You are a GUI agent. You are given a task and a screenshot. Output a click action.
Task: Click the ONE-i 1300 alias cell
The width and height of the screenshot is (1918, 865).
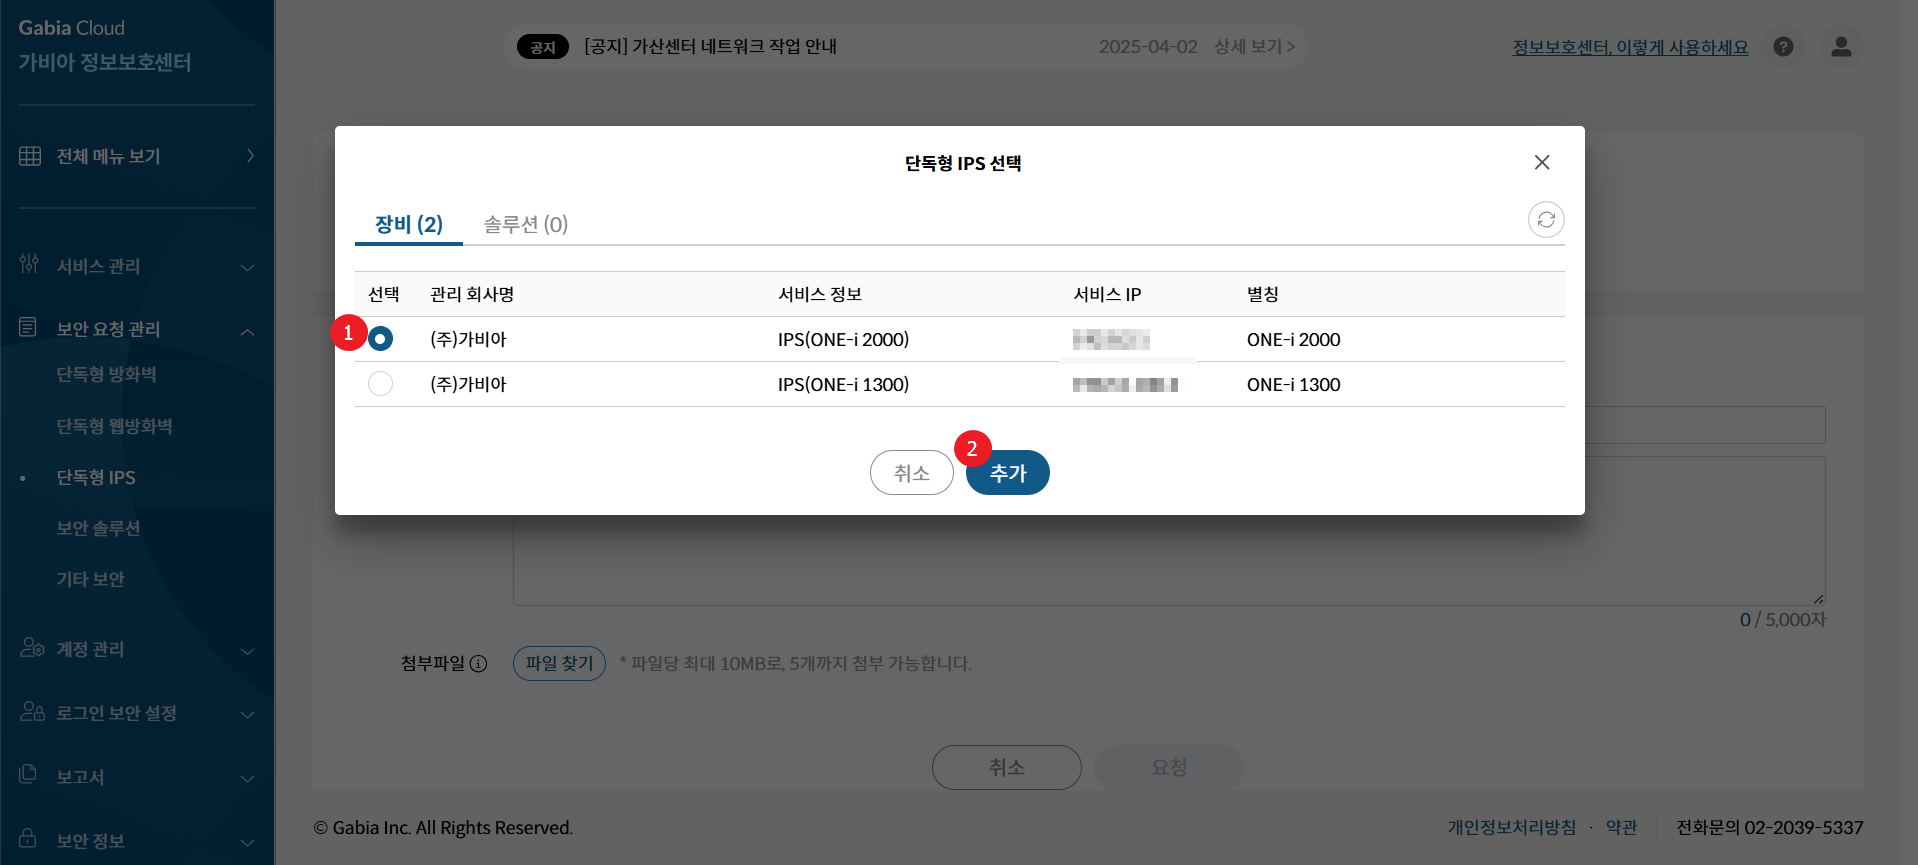(1293, 384)
